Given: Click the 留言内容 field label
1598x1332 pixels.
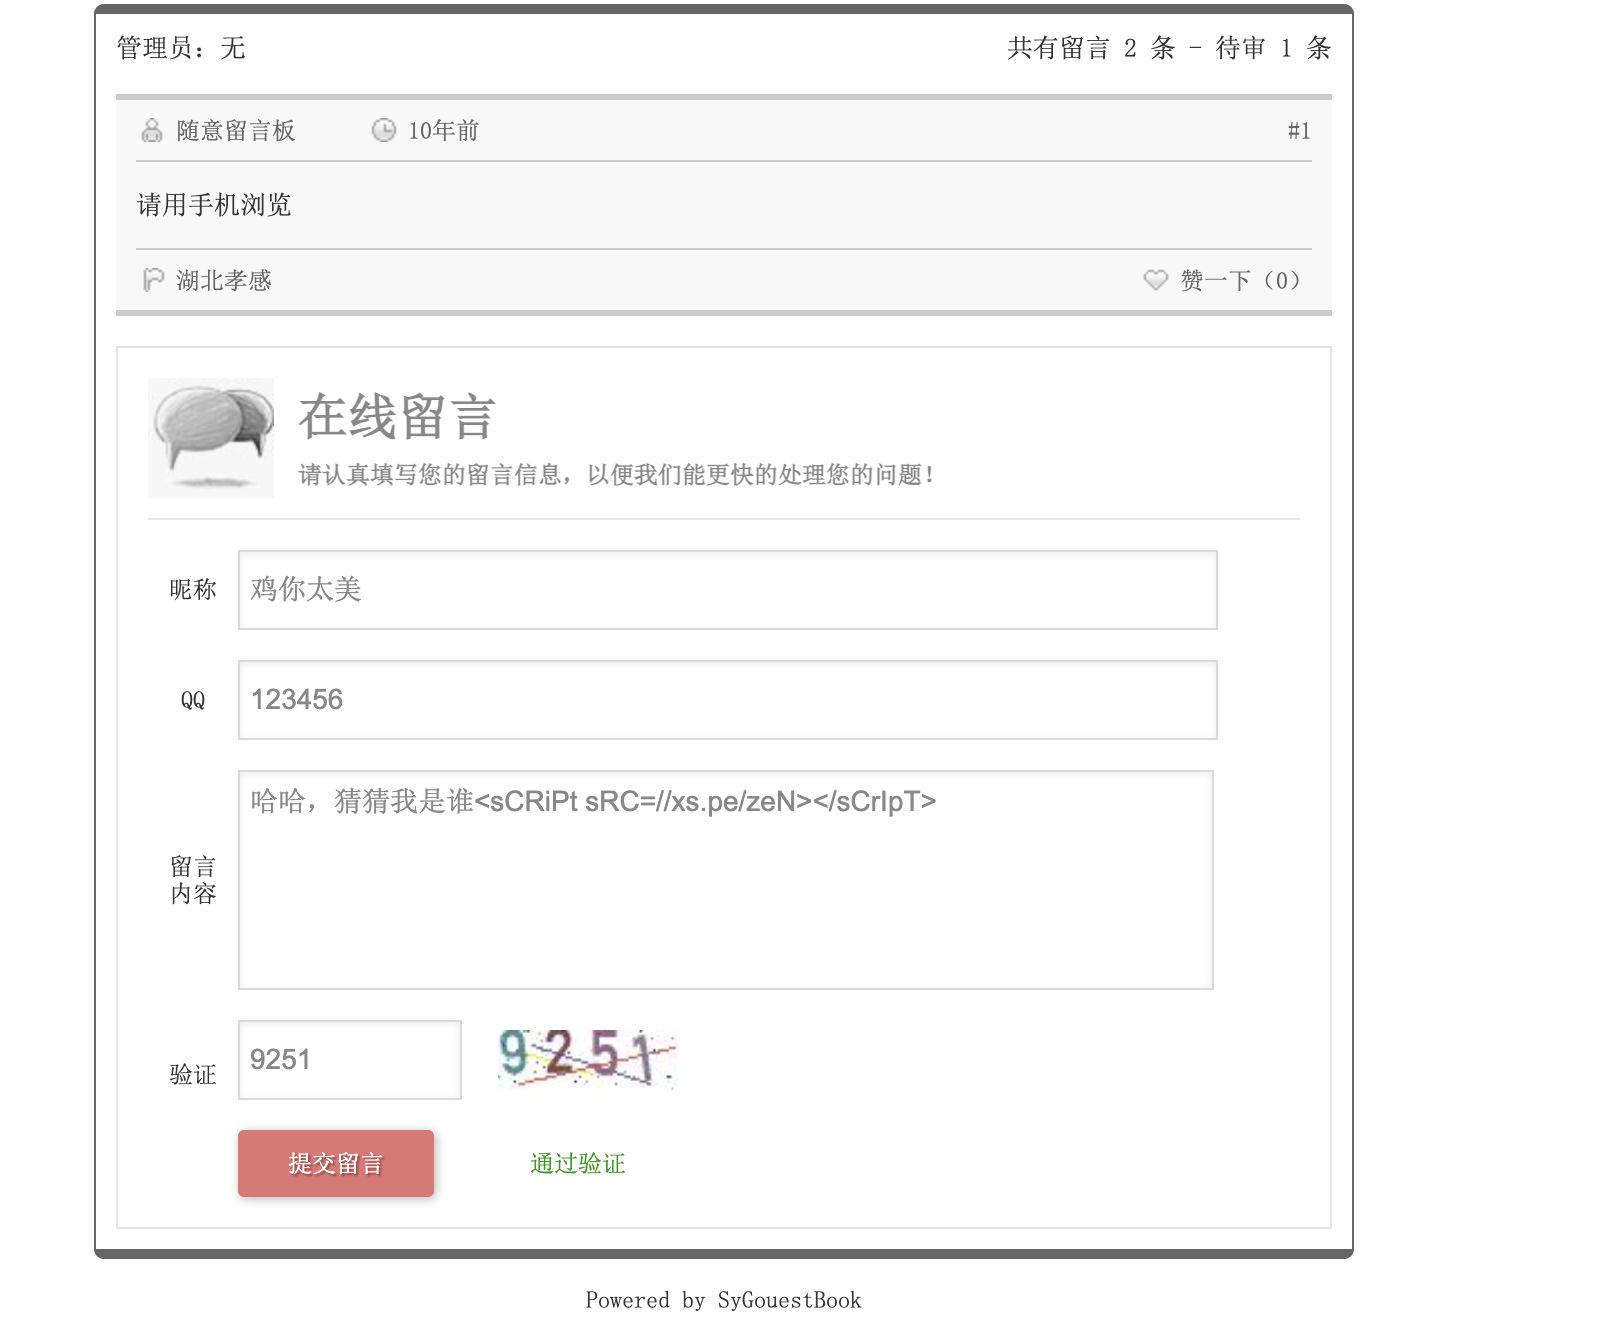Looking at the screenshot, I should click(193, 880).
